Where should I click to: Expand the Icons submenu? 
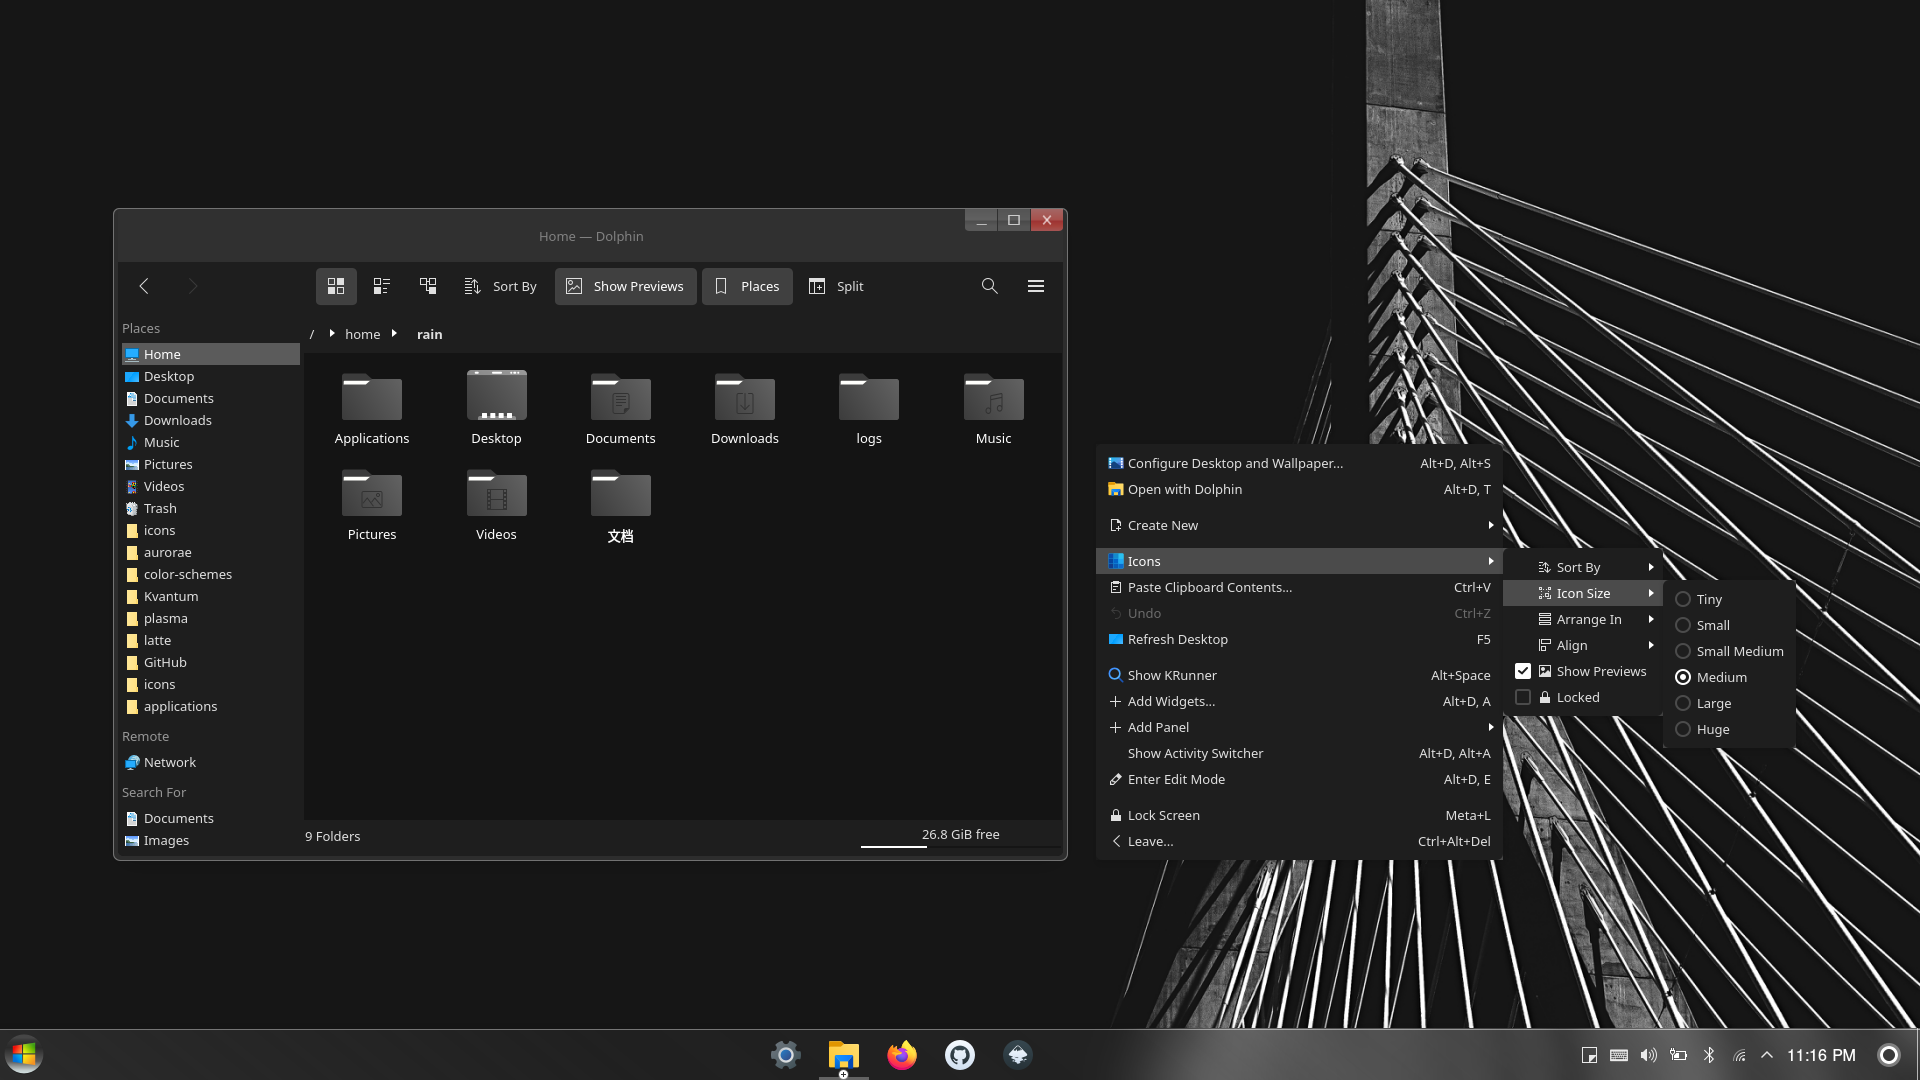pos(1299,561)
